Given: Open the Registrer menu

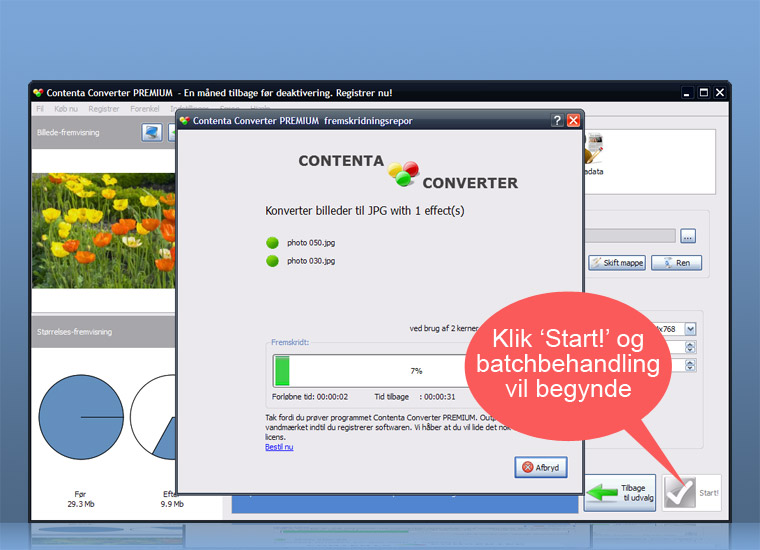Looking at the screenshot, I should 104,109.
